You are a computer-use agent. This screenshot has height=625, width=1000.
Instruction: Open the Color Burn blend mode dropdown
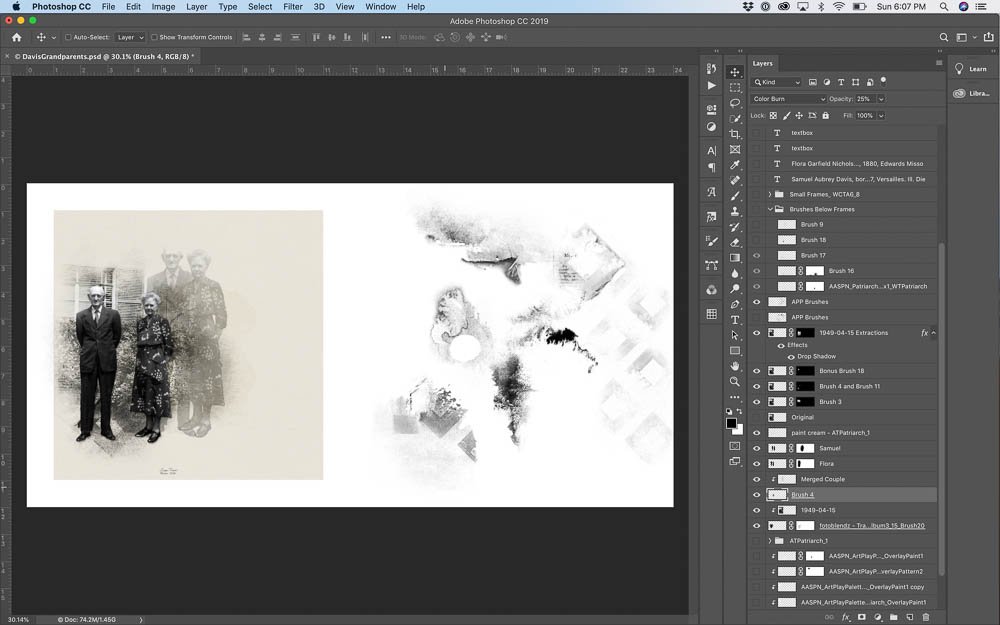point(788,99)
